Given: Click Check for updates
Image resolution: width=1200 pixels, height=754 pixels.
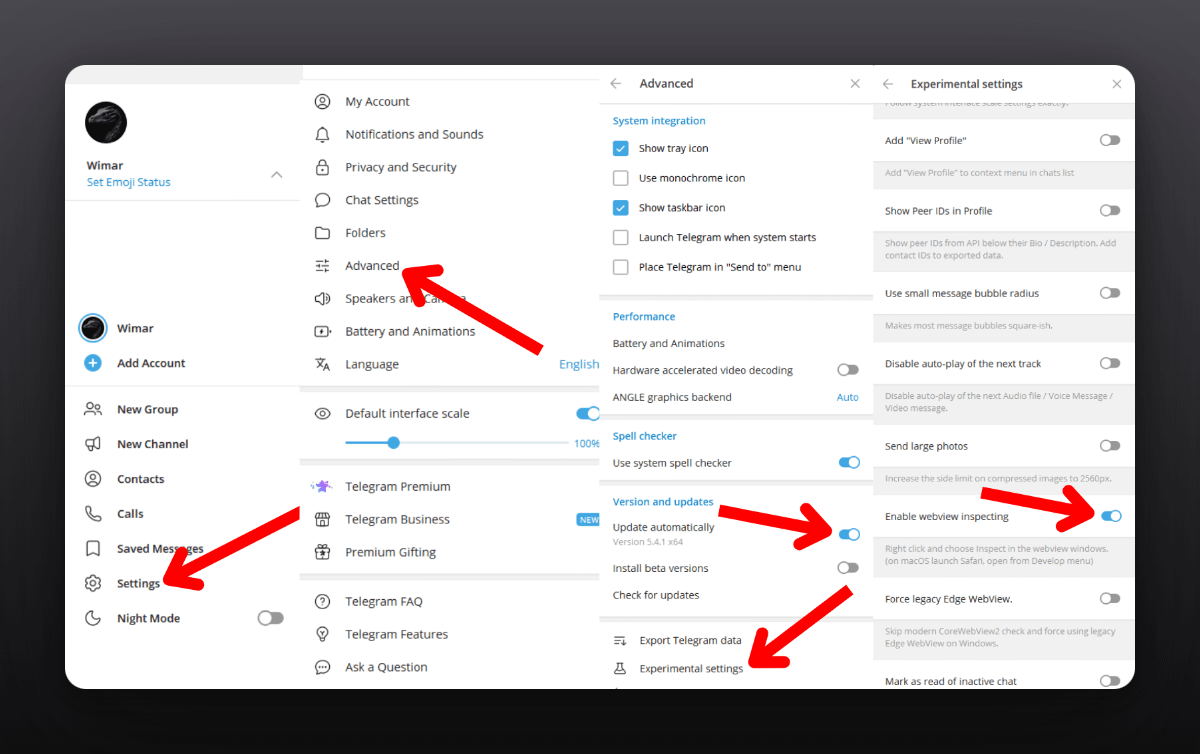Looking at the screenshot, I should (656, 595).
